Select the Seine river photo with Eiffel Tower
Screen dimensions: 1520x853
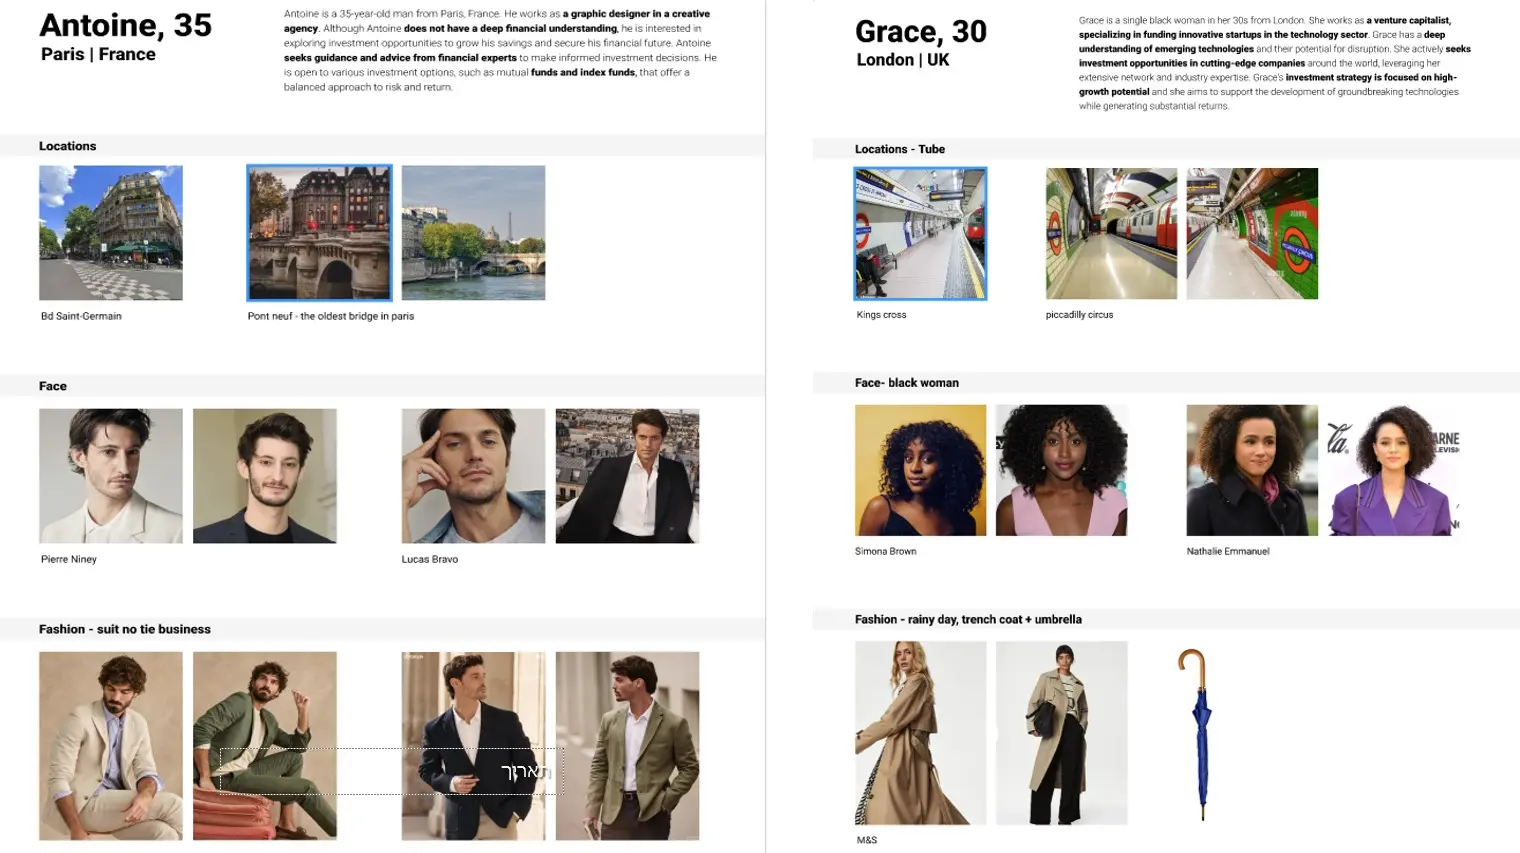pyautogui.click(x=473, y=233)
